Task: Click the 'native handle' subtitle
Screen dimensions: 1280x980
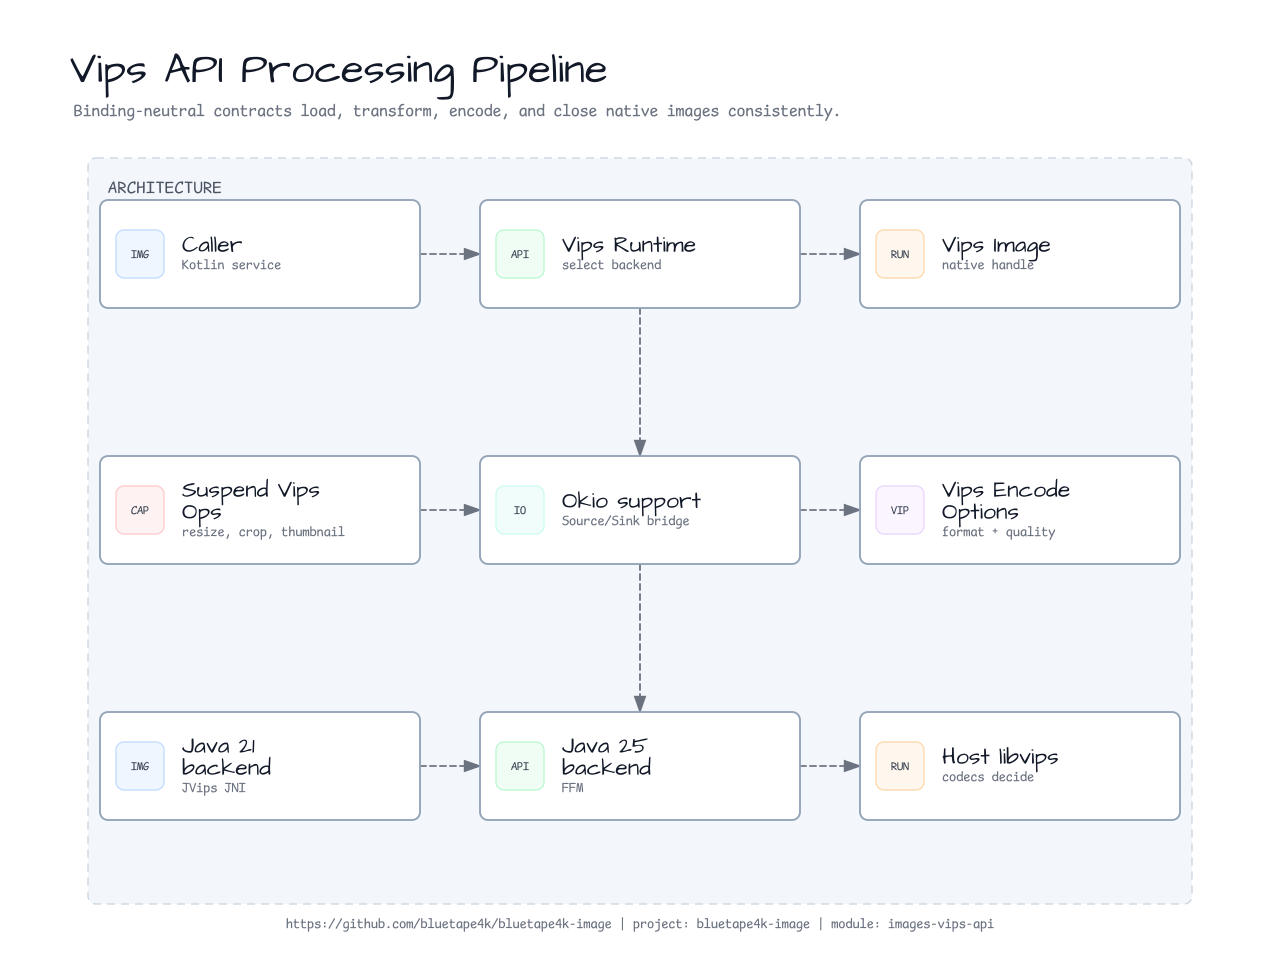Action: click(988, 265)
